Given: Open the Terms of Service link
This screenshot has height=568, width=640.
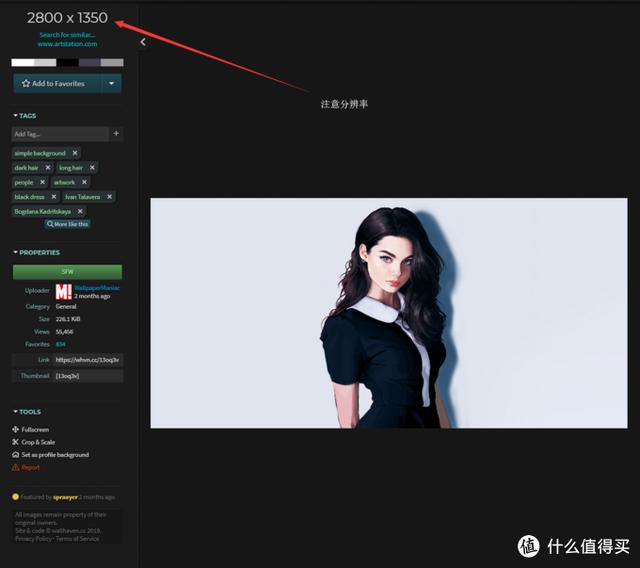Looking at the screenshot, I should tap(77, 539).
